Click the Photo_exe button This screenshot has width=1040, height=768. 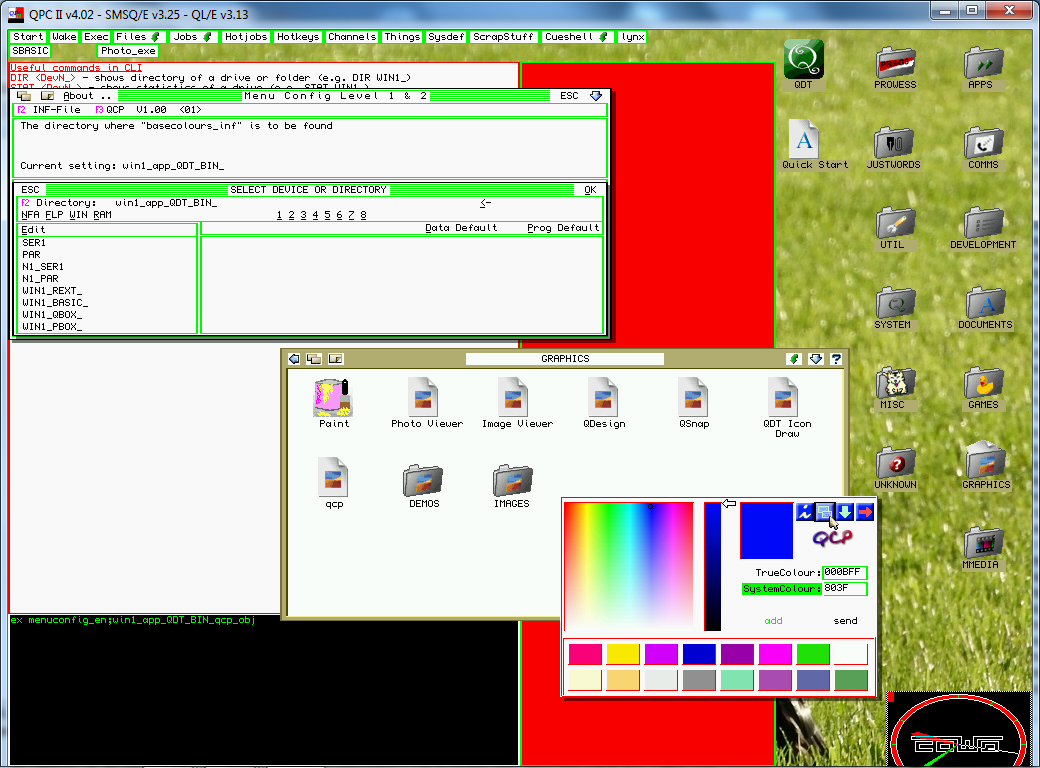click(128, 51)
